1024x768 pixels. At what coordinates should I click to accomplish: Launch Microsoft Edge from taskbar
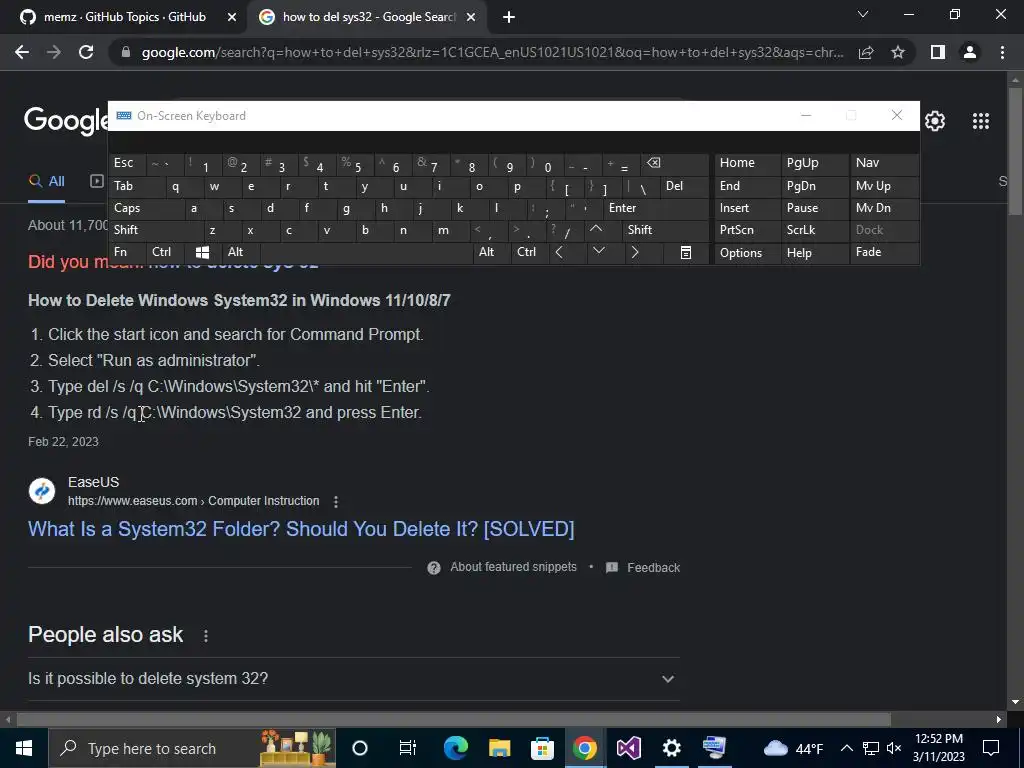[455, 748]
